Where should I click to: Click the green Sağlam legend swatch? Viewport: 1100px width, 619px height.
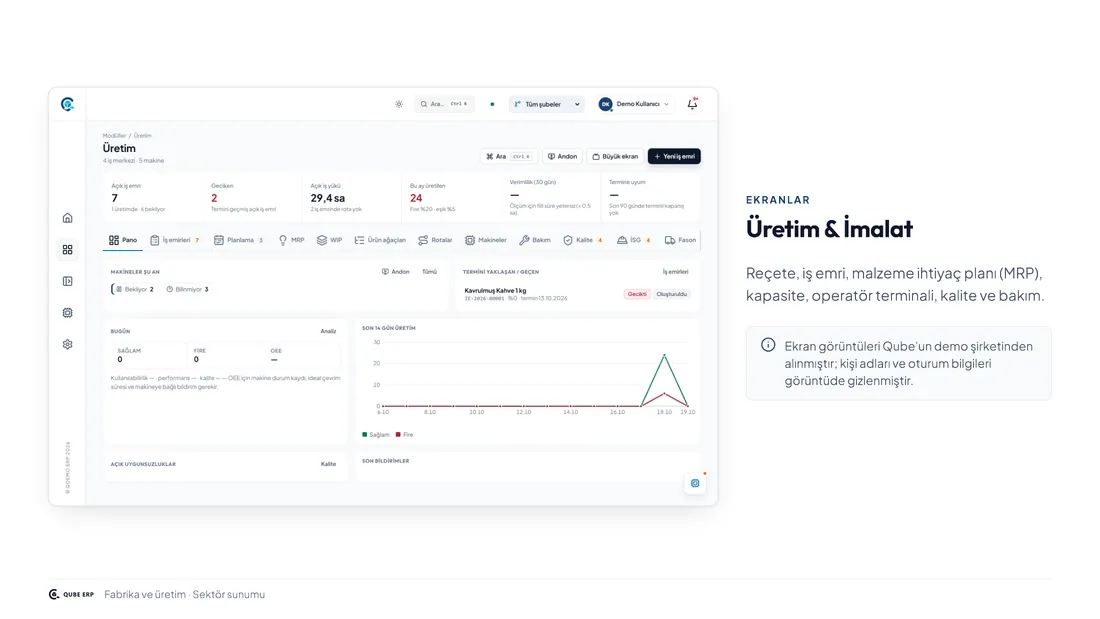coord(365,434)
